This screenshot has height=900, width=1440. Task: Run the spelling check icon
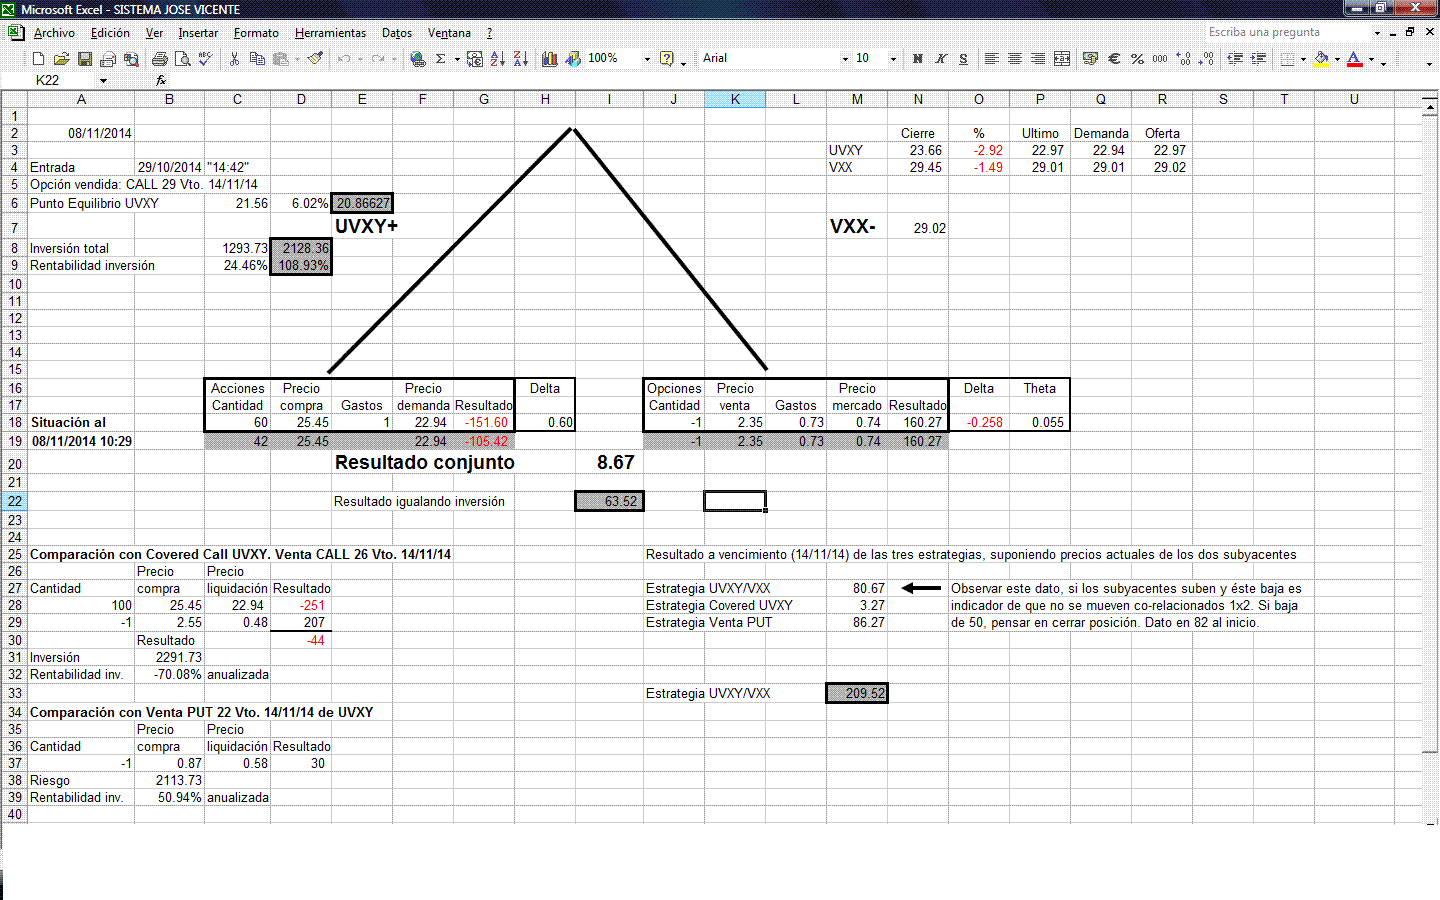point(206,59)
